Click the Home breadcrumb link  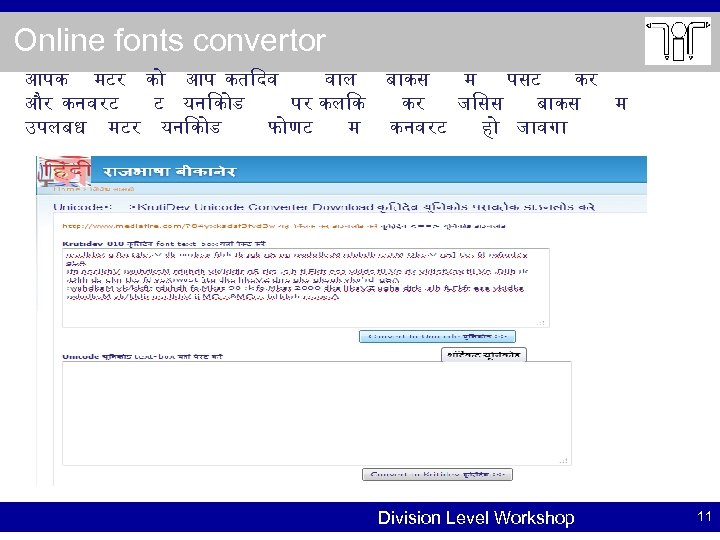pyautogui.click(x=67, y=189)
